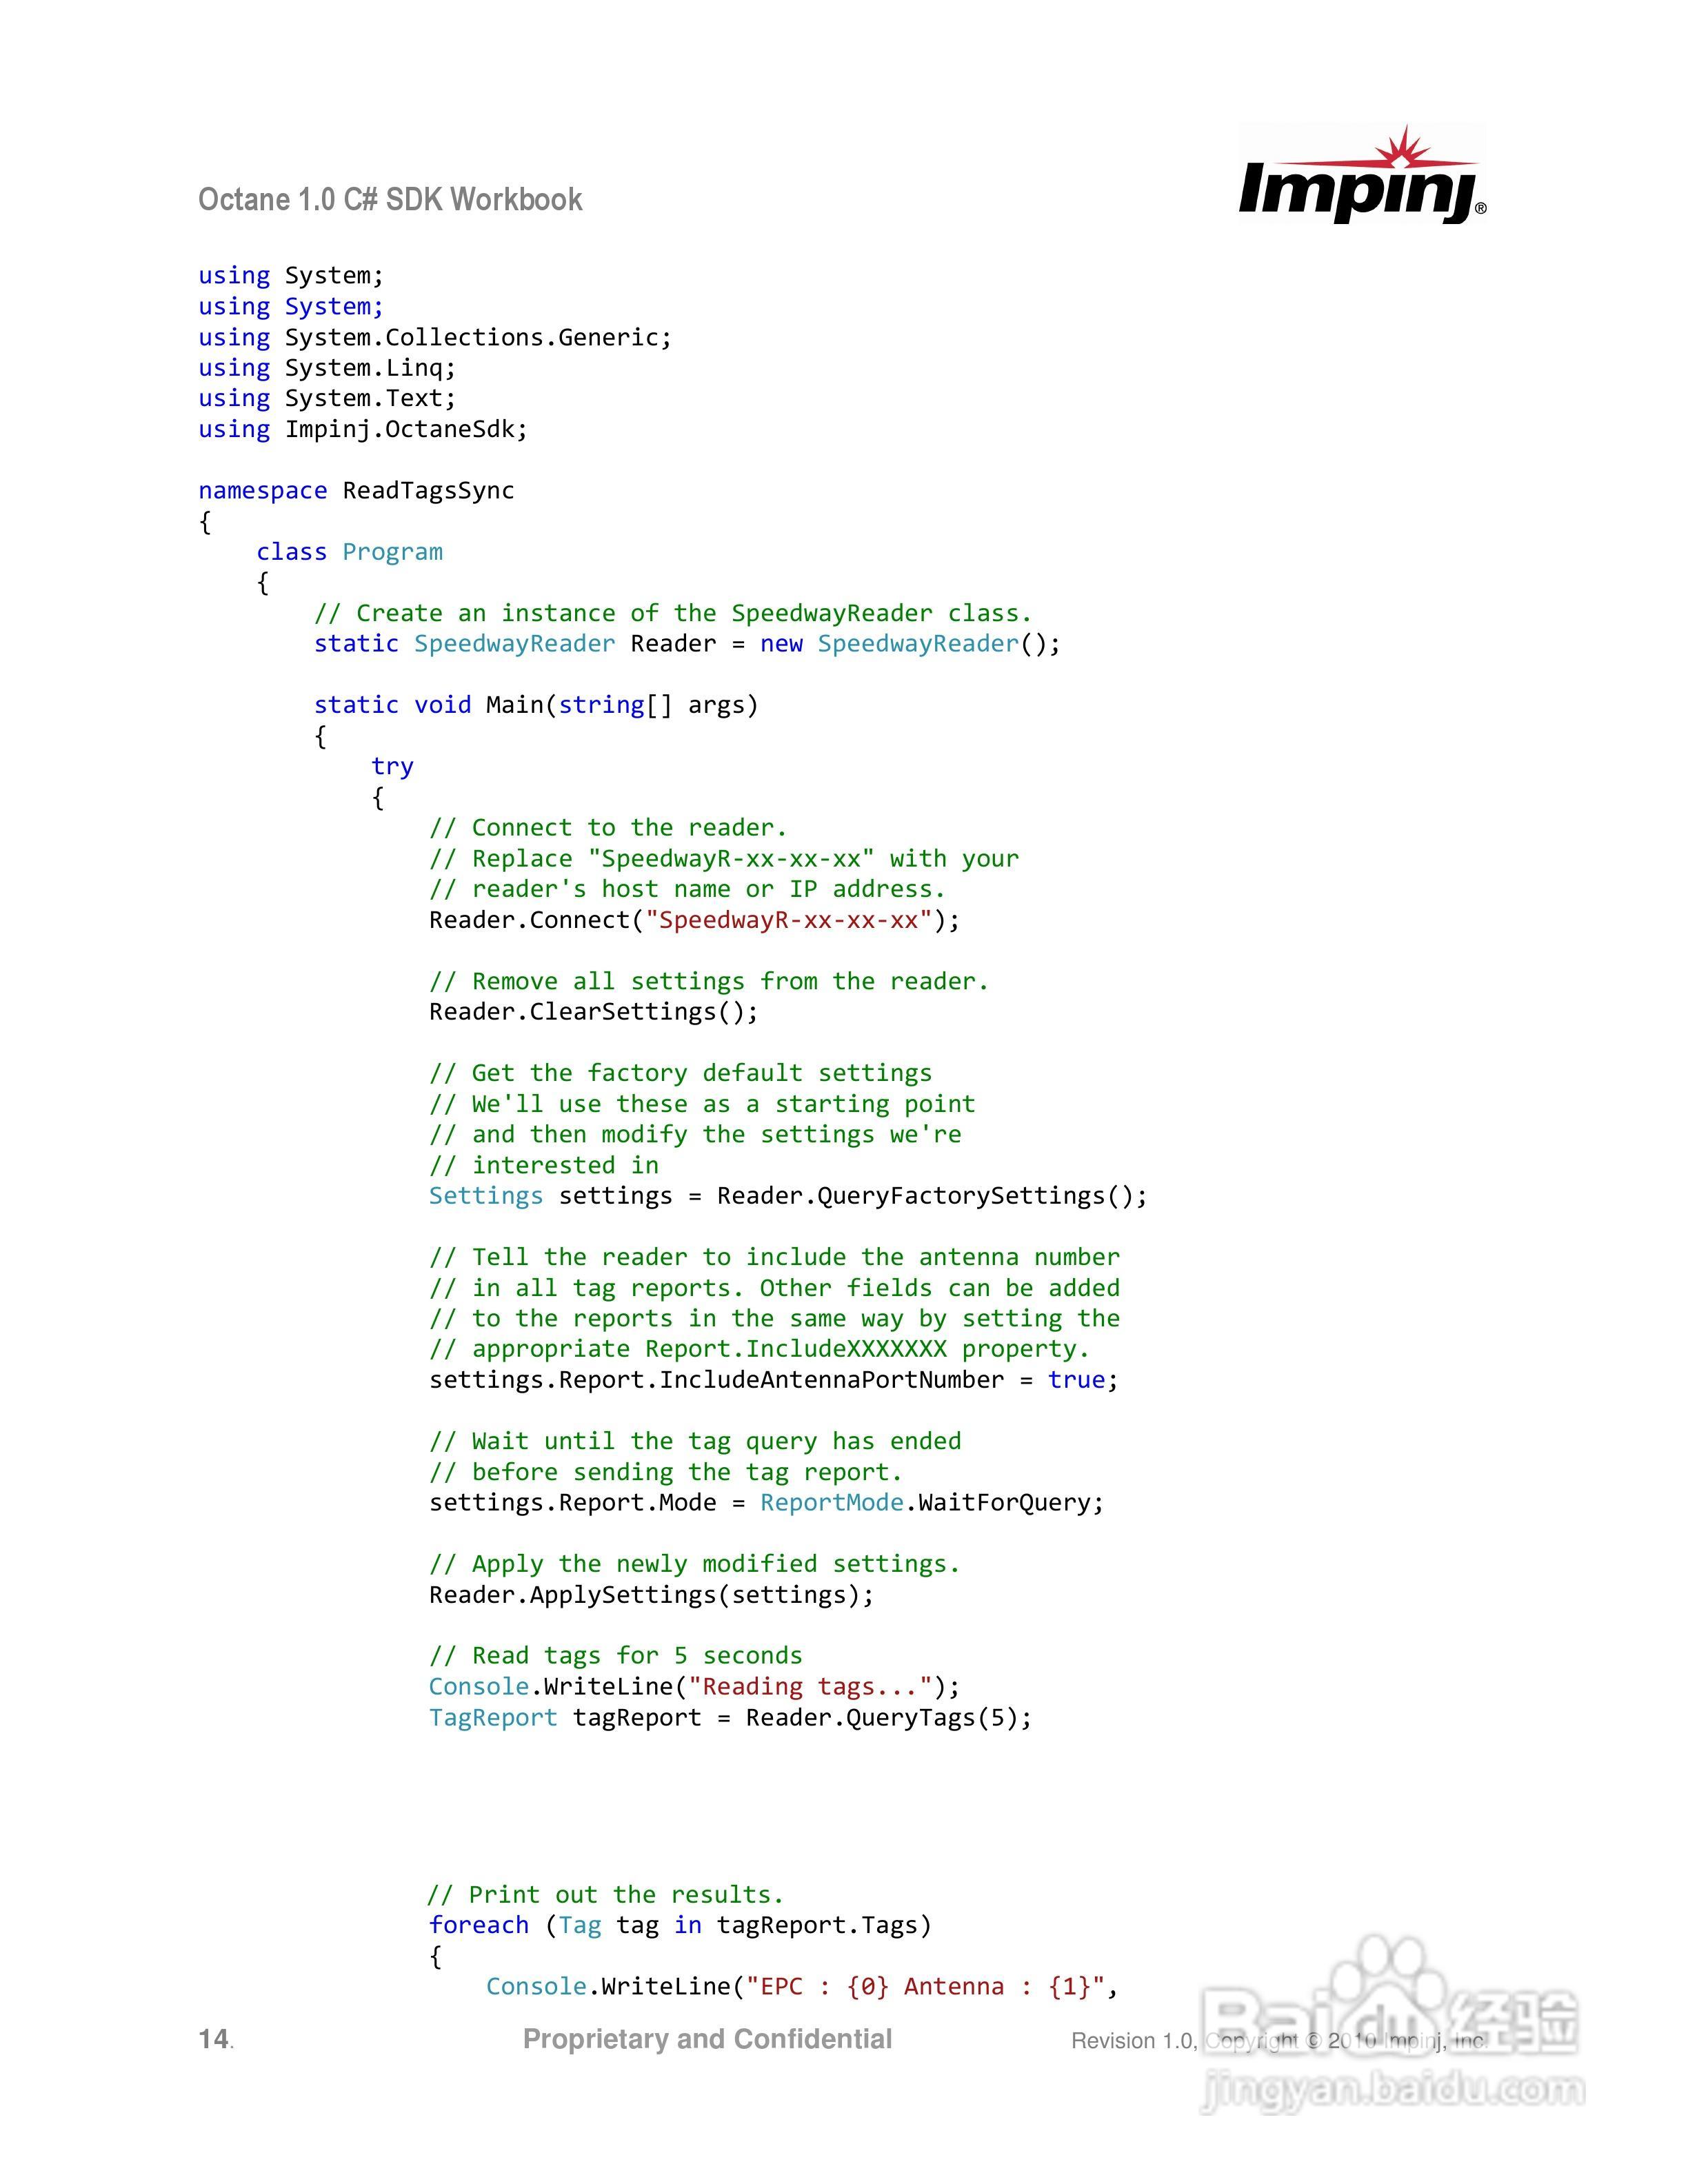Click the foreach Tag loop line
The image size is (1688, 2184).
coord(680,1925)
